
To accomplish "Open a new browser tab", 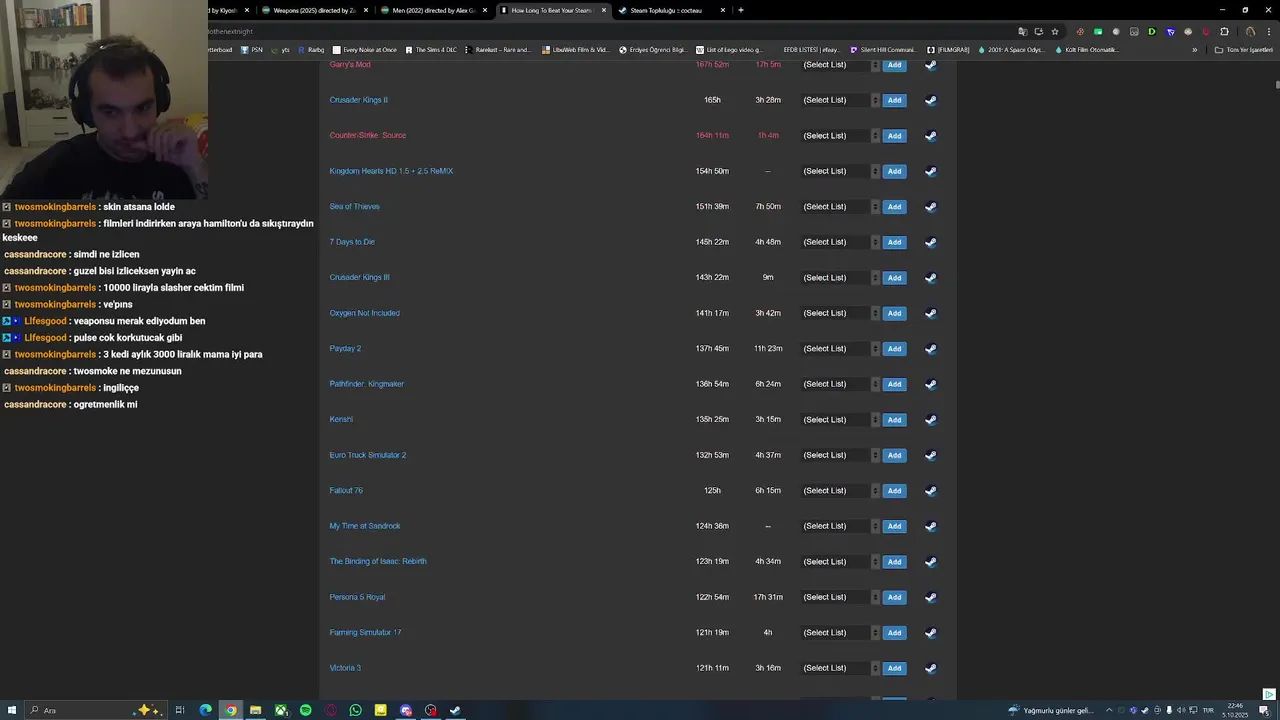I will coord(740,10).
